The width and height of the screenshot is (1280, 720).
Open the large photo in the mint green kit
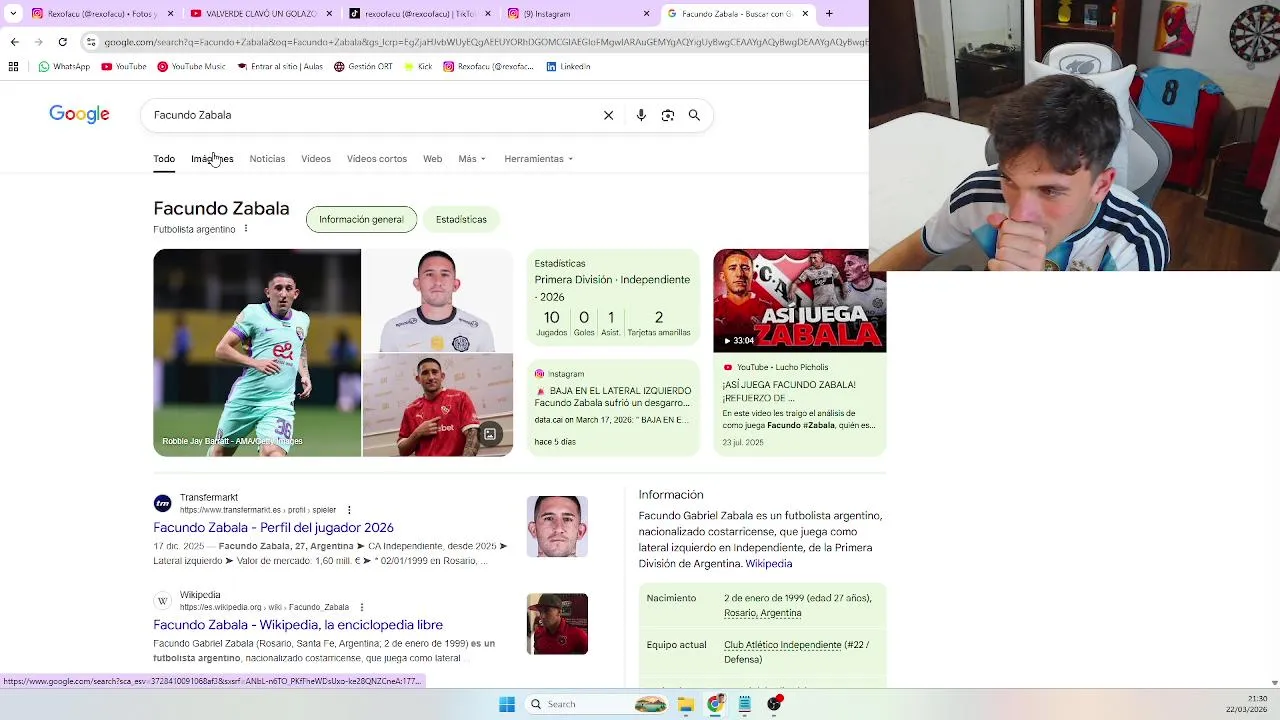click(257, 353)
